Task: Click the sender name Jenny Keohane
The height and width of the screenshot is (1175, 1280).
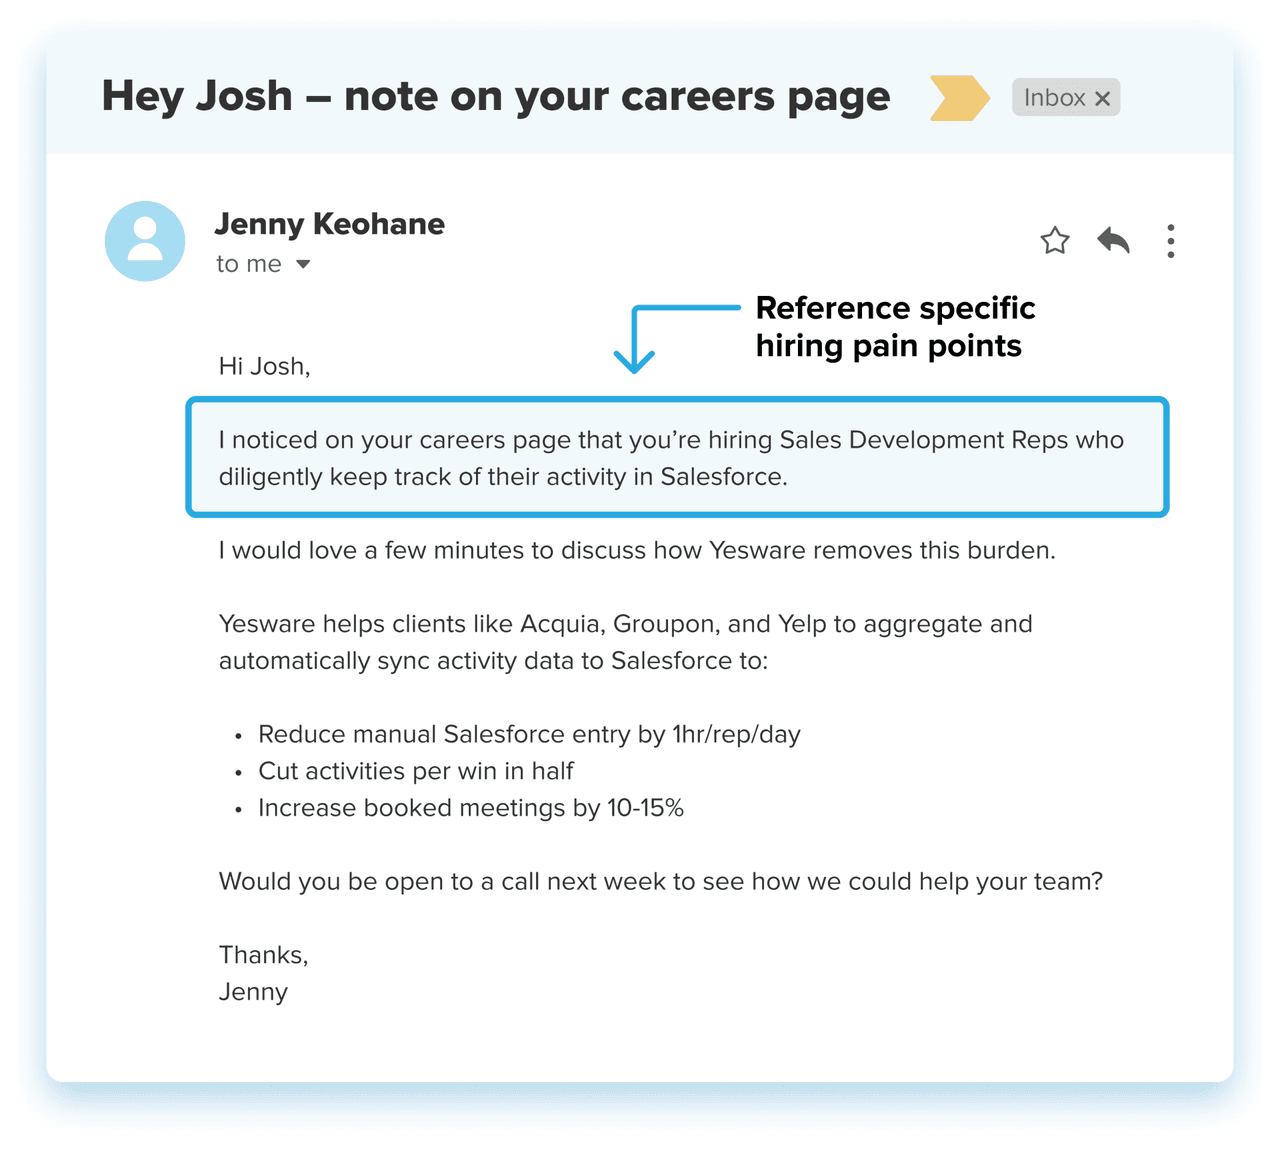Action: point(329,224)
